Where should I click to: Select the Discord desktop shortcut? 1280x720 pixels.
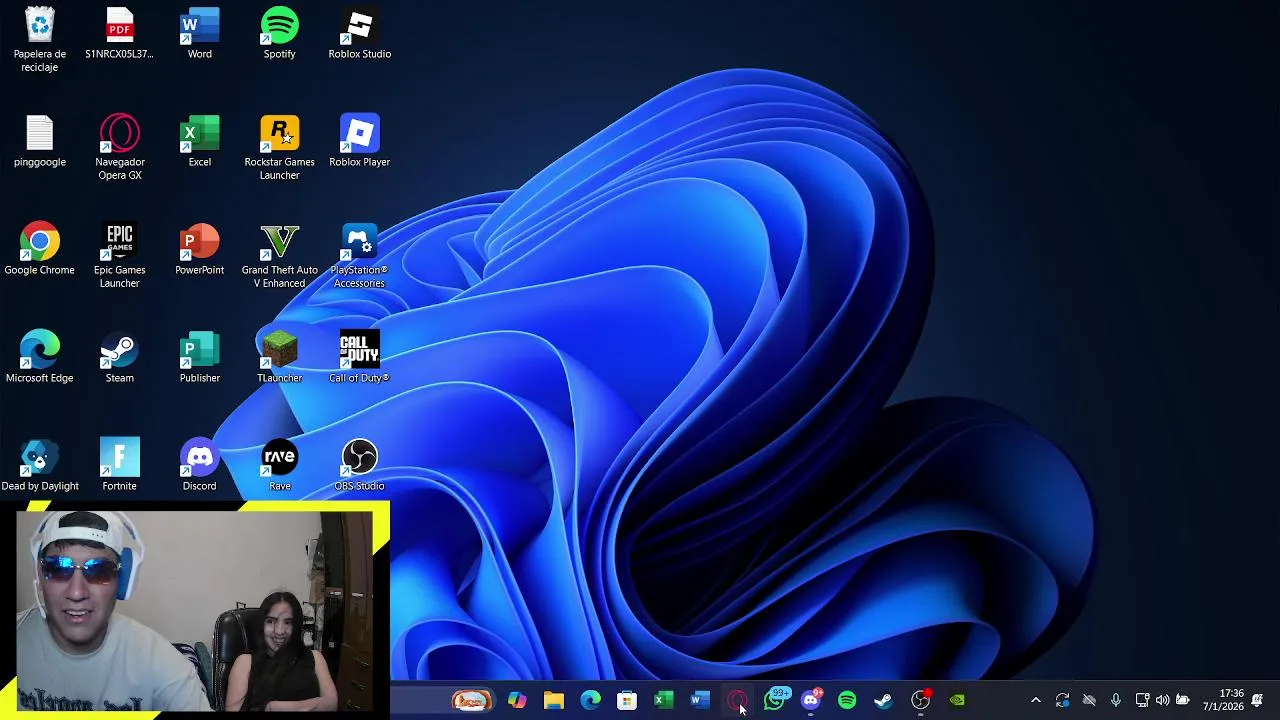[199, 465]
